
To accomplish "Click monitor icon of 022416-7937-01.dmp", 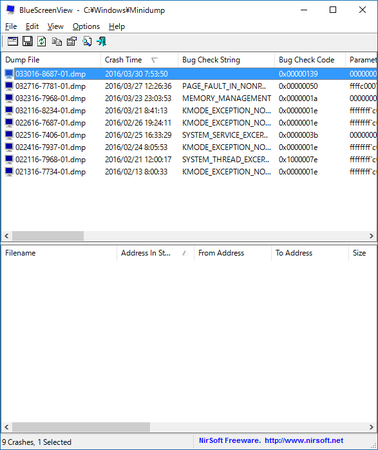I will 9,147.
